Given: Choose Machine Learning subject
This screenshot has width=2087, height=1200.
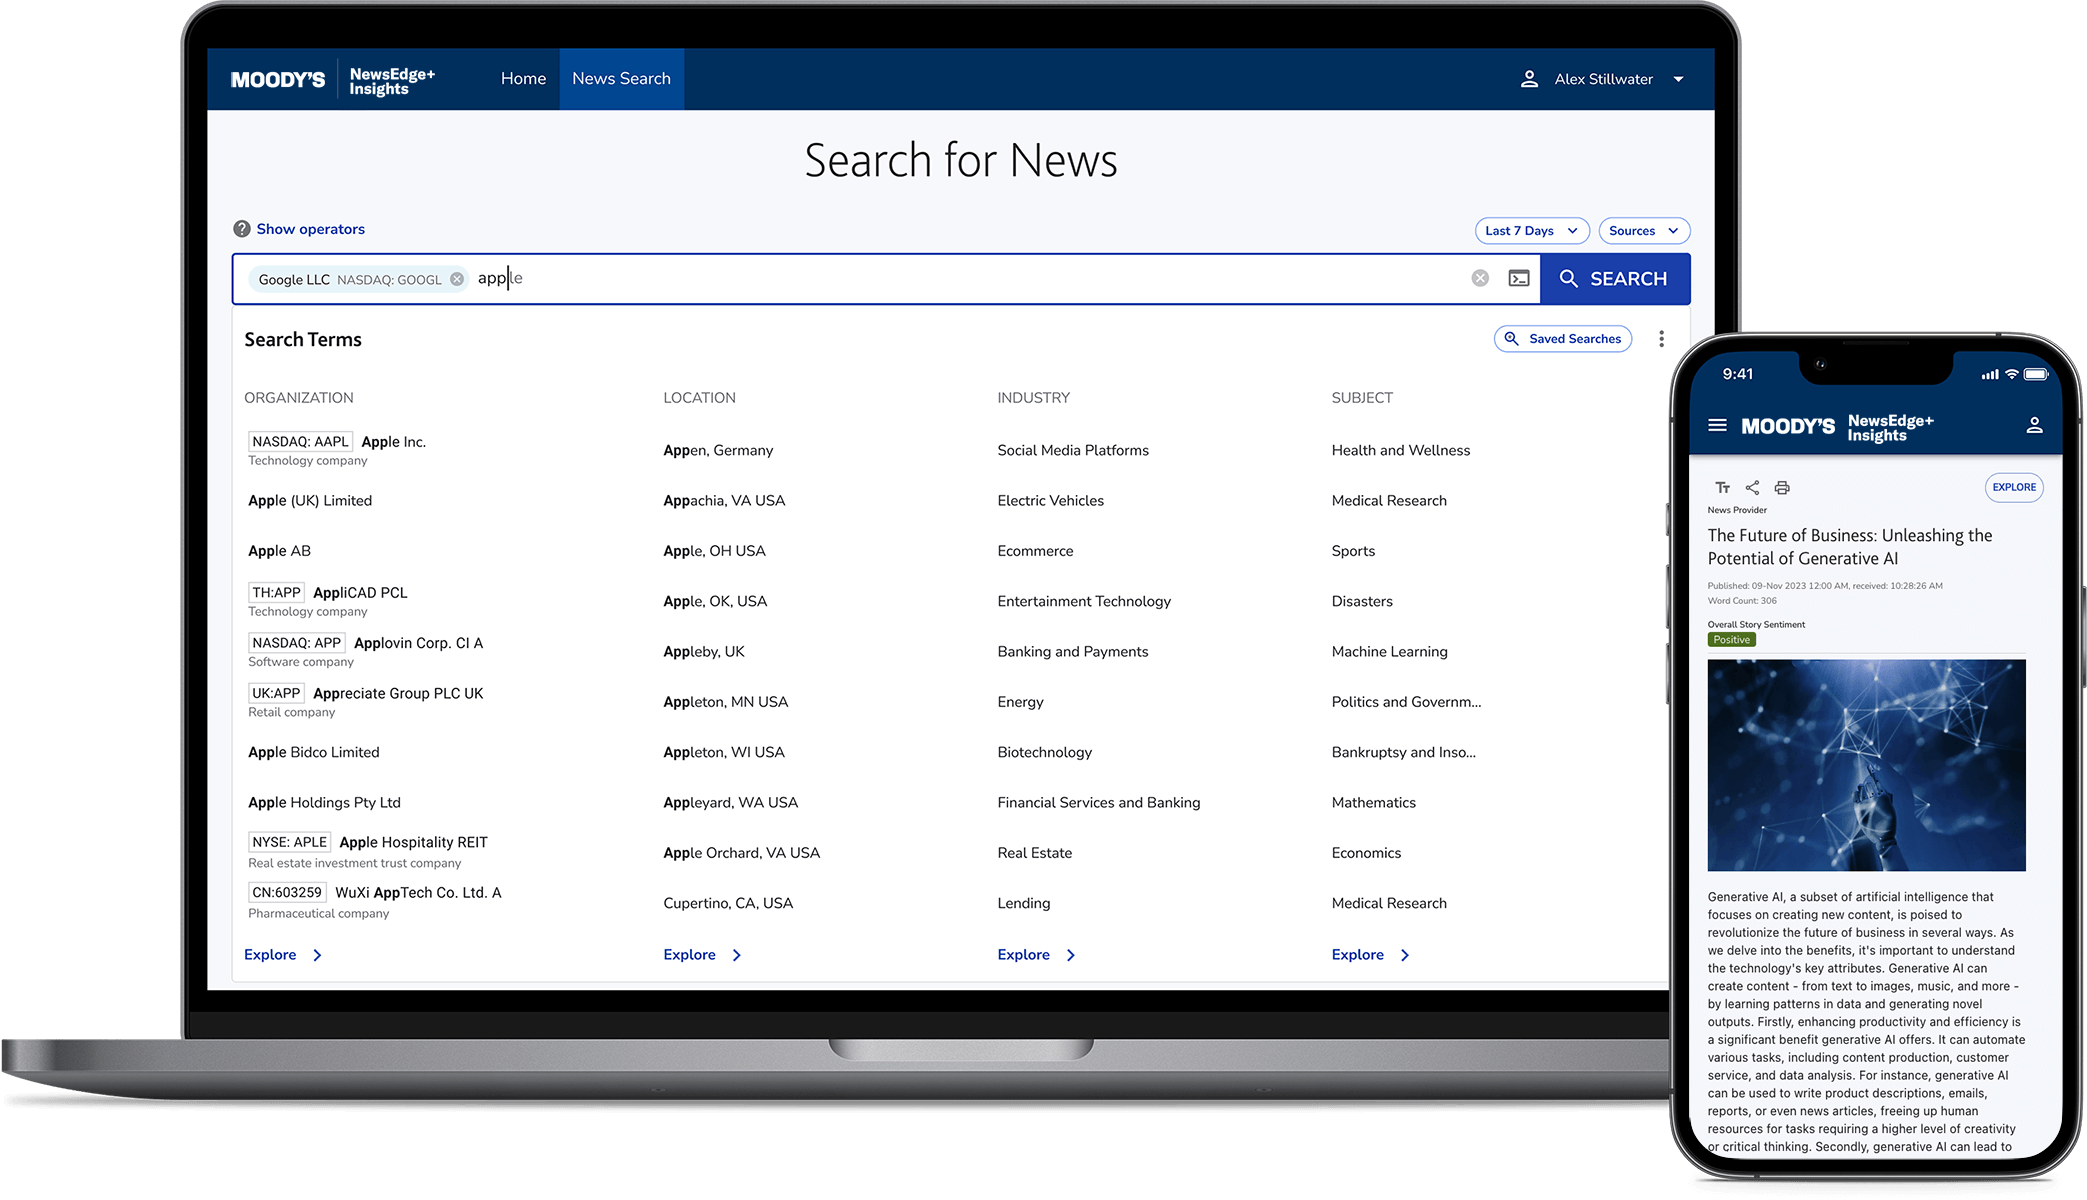Looking at the screenshot, I should click(1389, 652).
